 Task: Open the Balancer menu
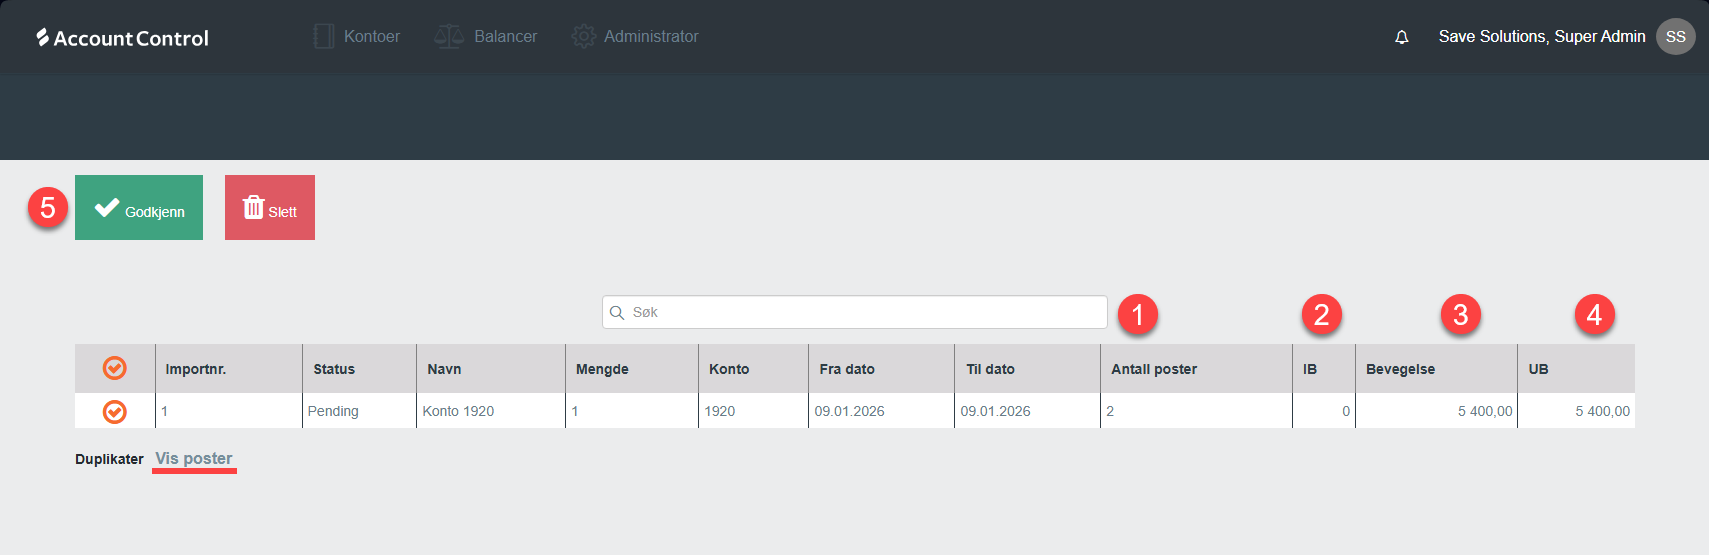point(505,37)
